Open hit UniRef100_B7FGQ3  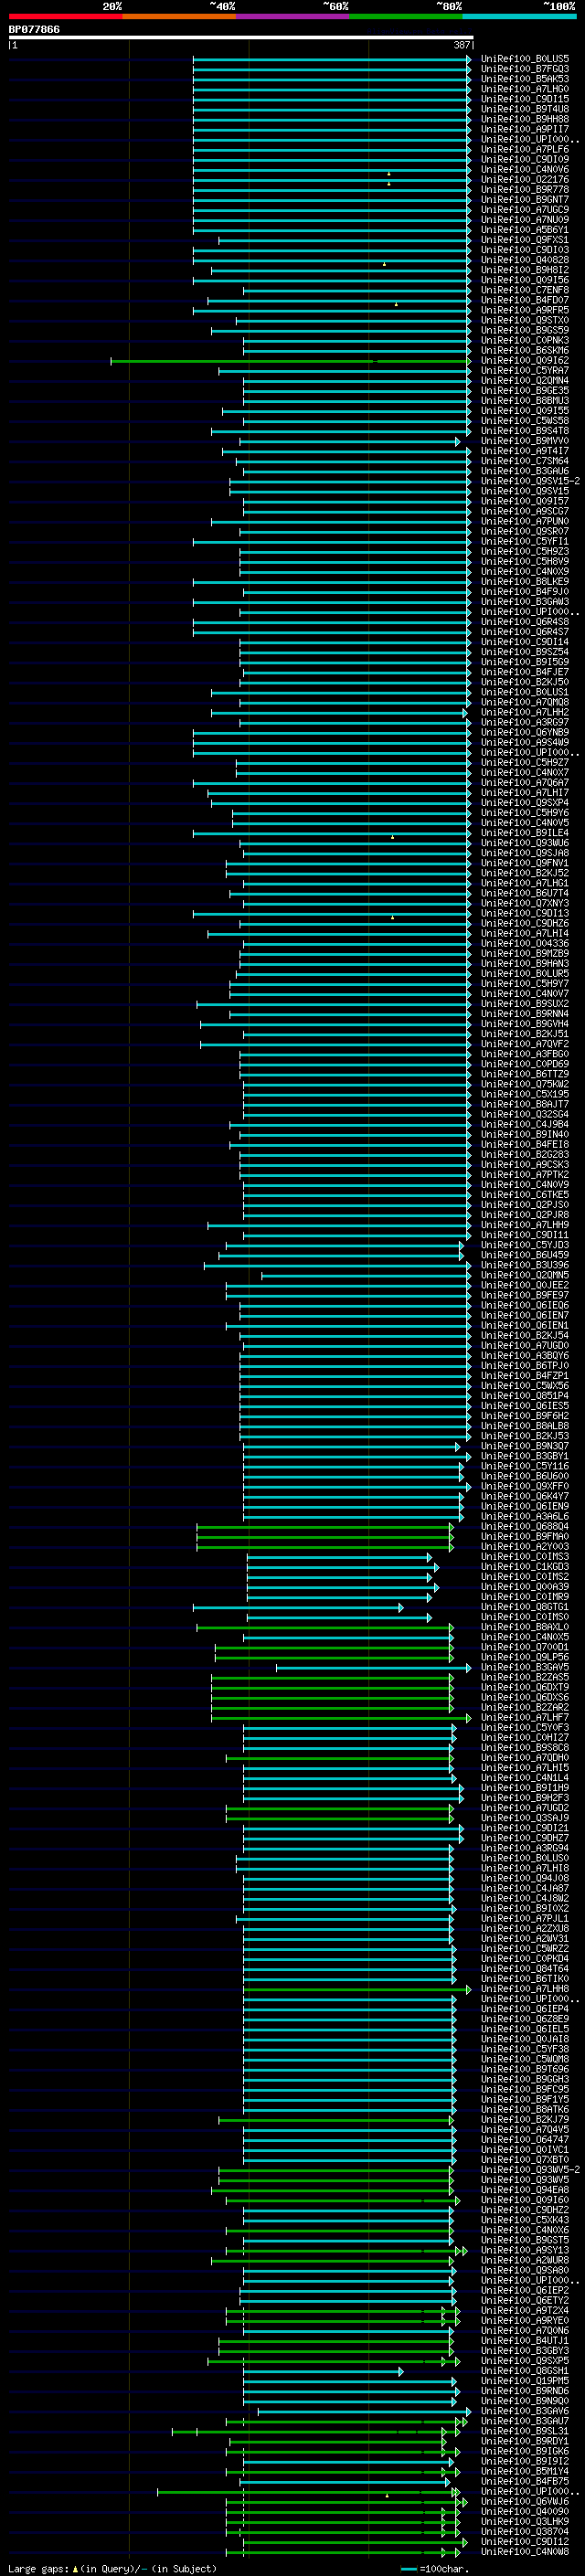coord(525,69)
